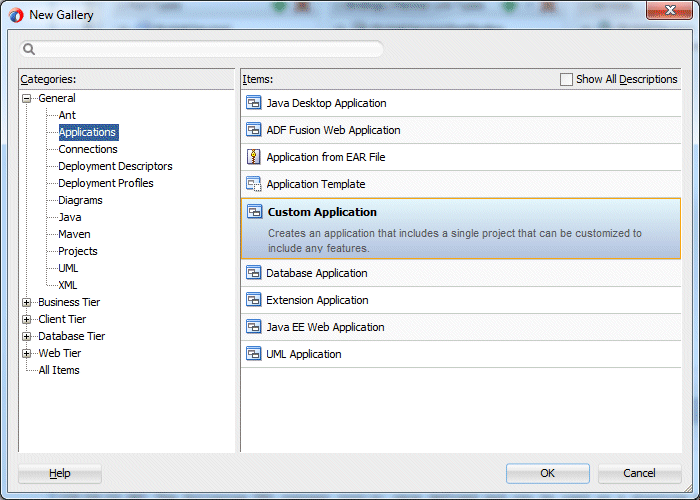Focus the gallery search field

pyautogui.click(x=201, y=49)
